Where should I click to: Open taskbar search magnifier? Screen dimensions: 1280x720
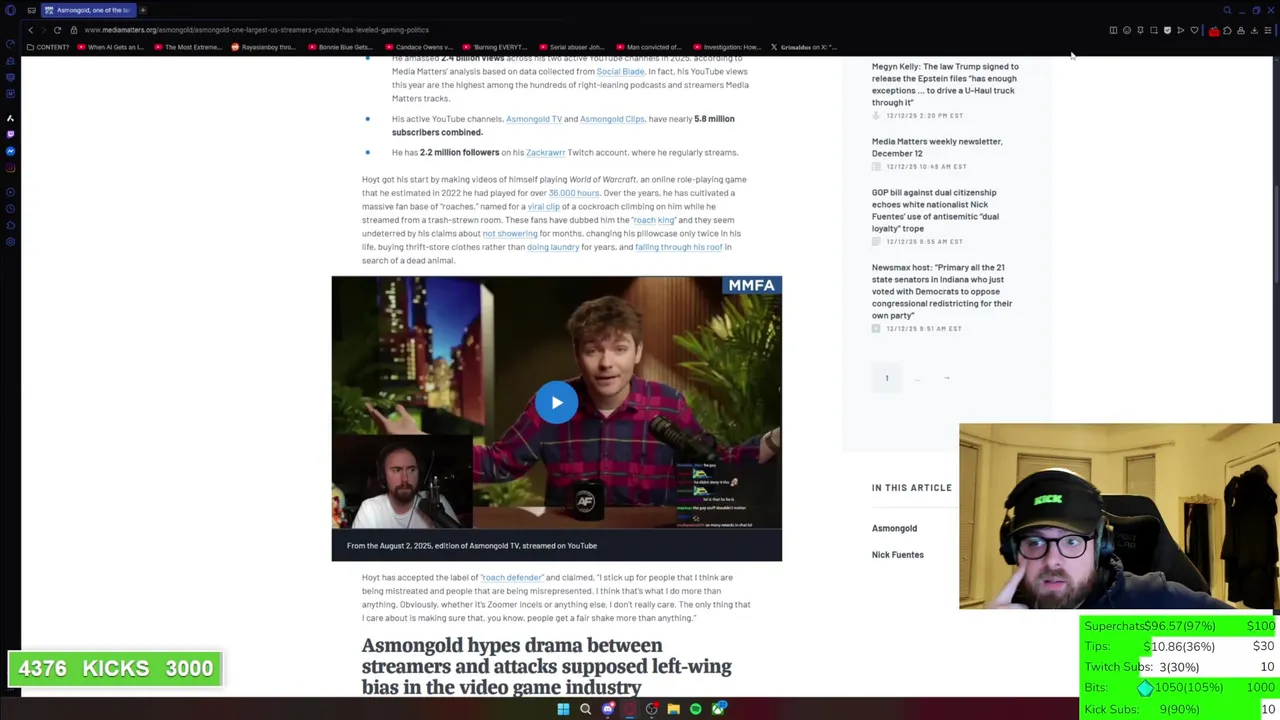[585, 709]
